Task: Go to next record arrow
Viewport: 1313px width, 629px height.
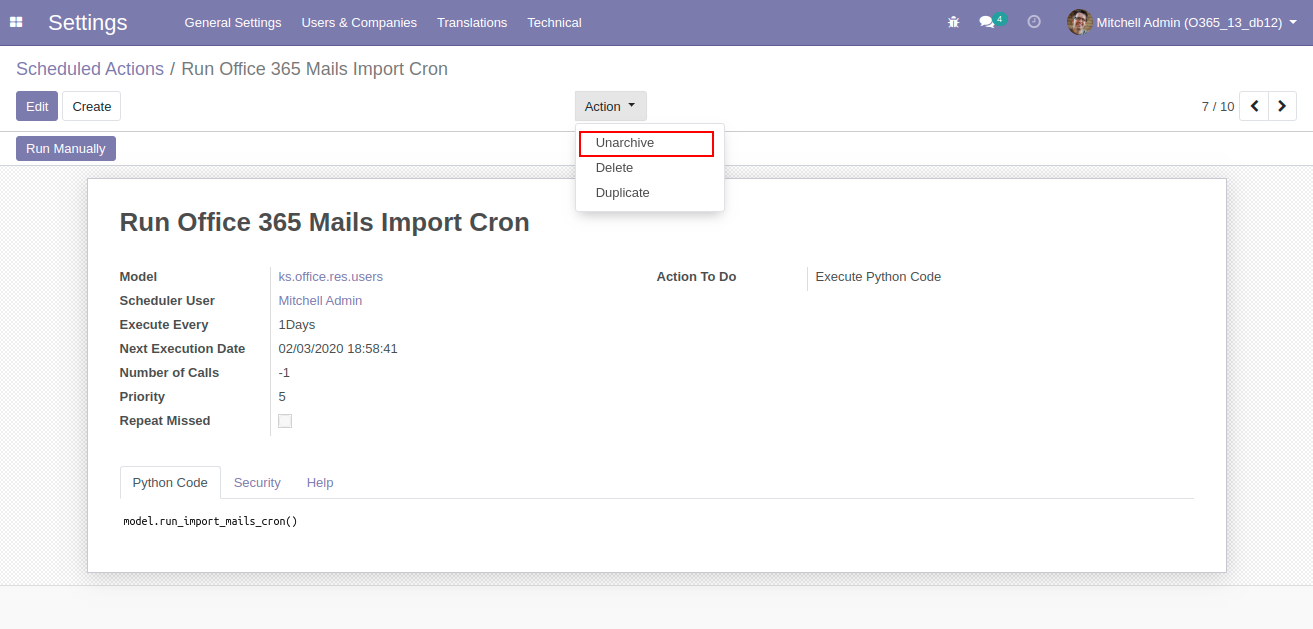Action: [1282, 106]
